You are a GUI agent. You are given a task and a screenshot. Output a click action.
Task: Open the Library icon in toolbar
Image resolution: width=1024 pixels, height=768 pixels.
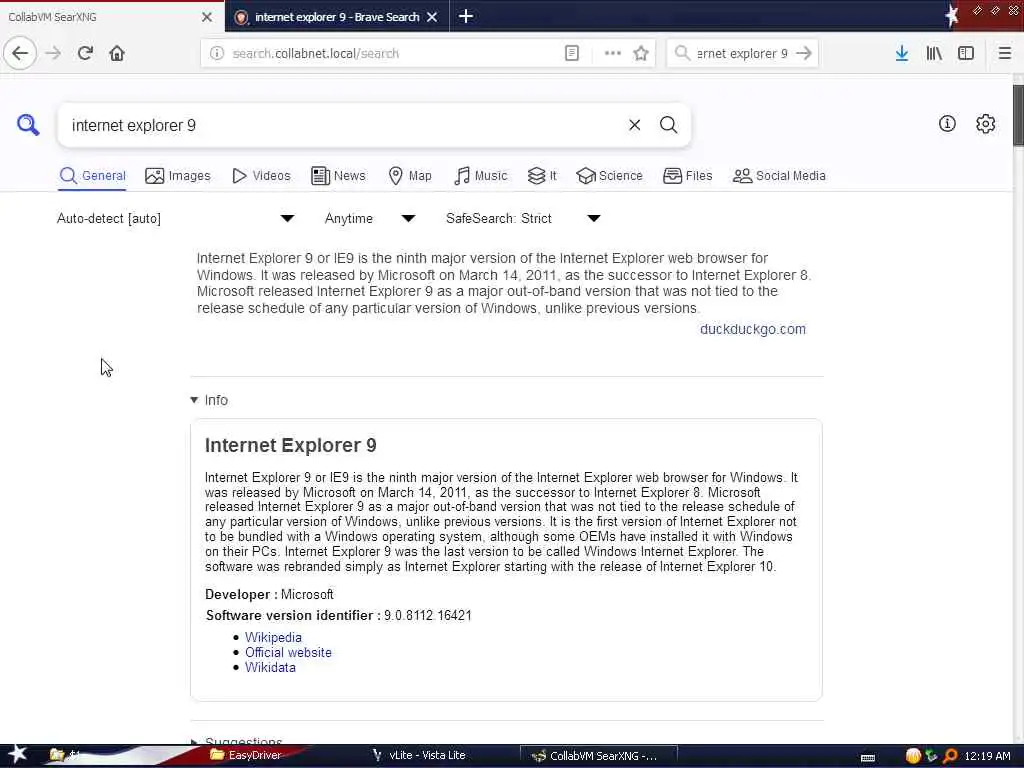tap(934, 53)
